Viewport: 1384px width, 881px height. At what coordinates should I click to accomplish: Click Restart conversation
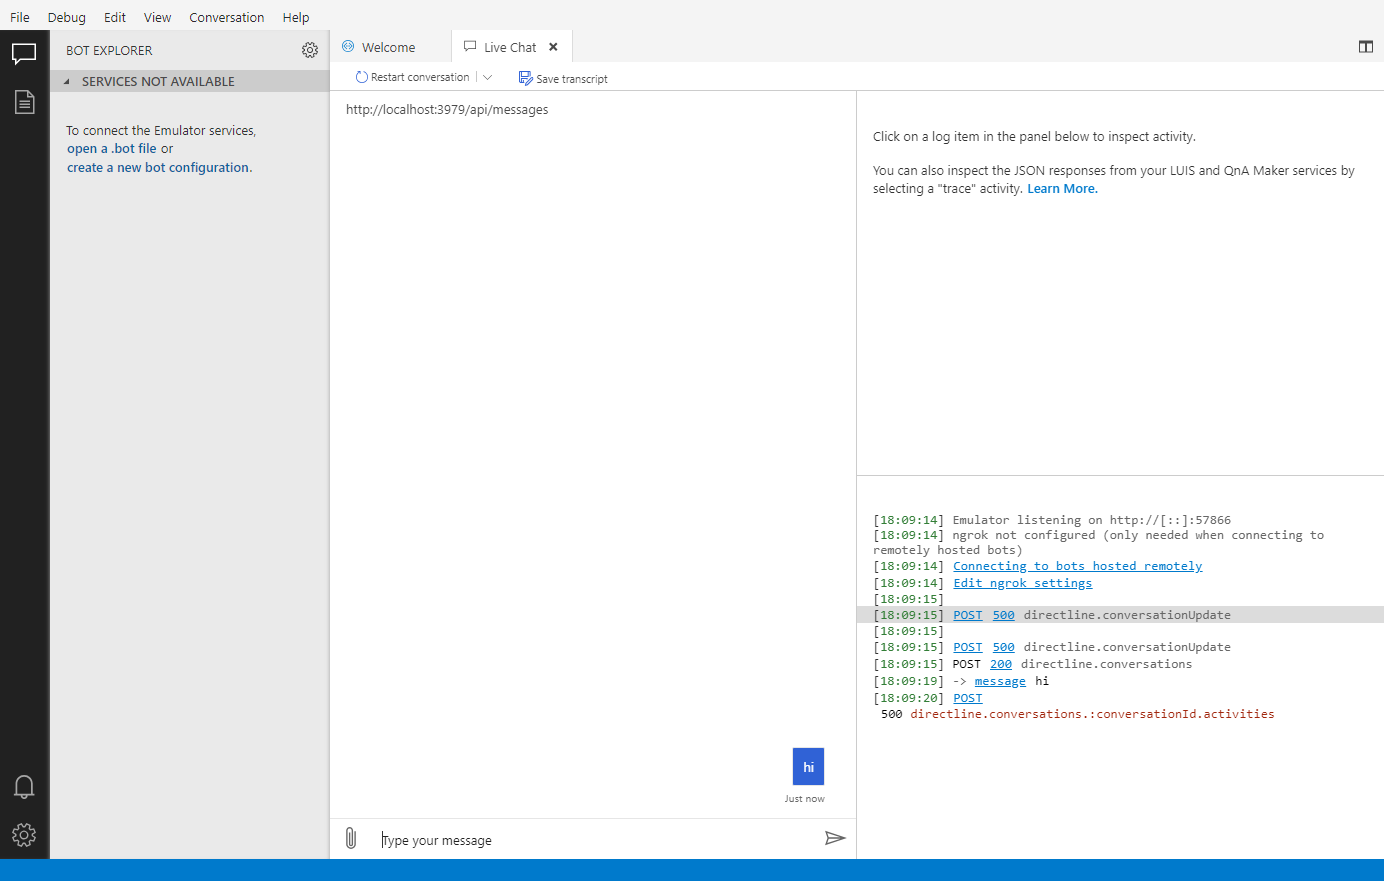(412, 77)
